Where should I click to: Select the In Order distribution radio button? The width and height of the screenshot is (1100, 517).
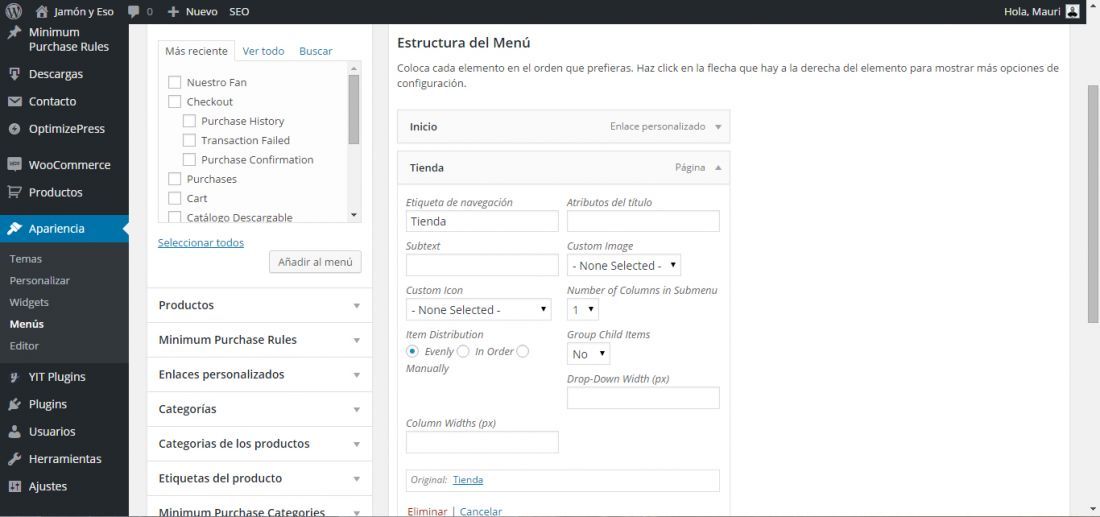(x=463, y=351)
